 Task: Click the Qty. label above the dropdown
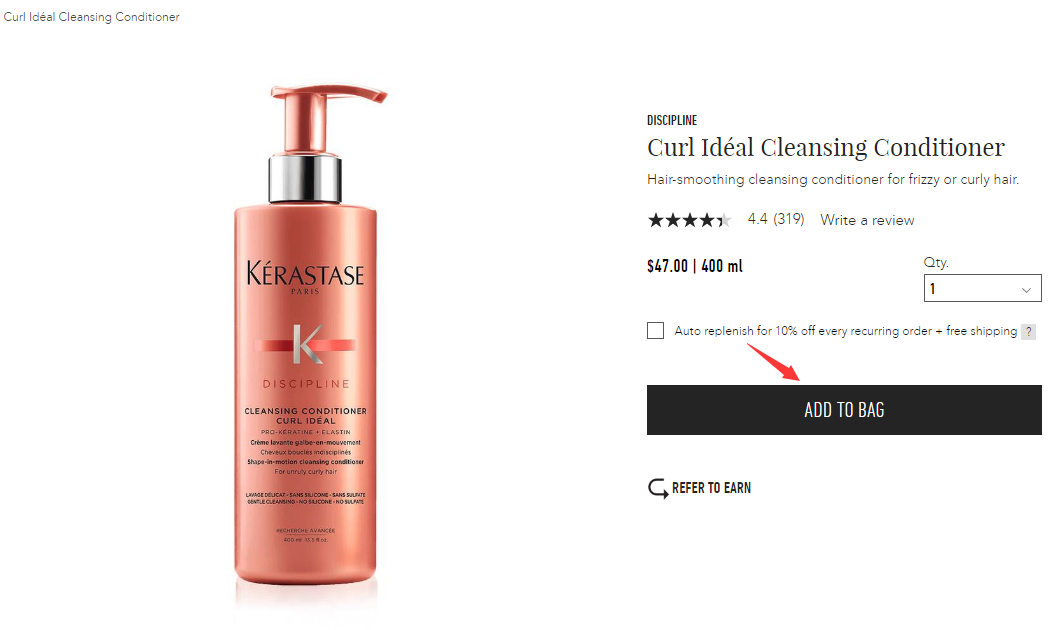tap(936, 263)
